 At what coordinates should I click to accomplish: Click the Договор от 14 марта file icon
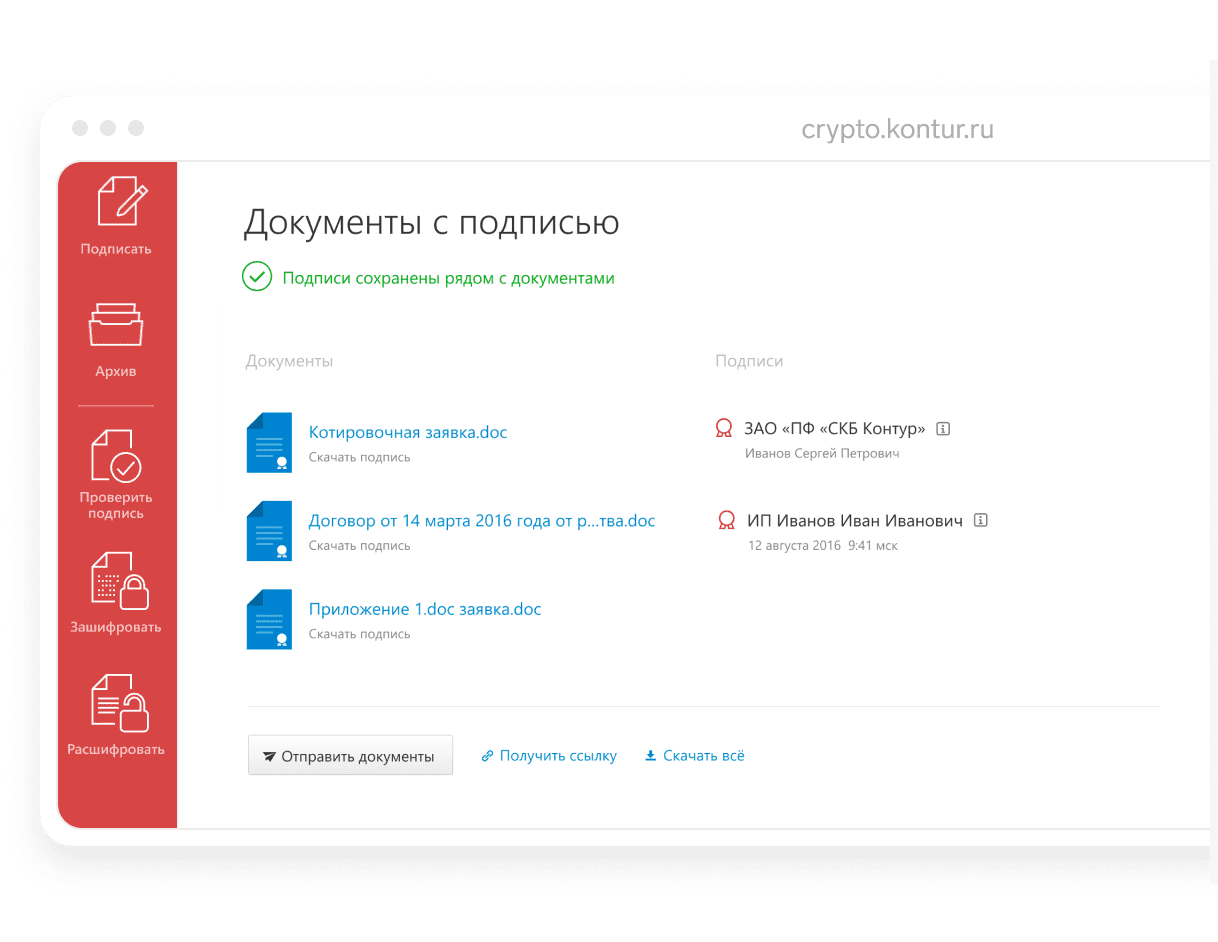pos(269,531)
